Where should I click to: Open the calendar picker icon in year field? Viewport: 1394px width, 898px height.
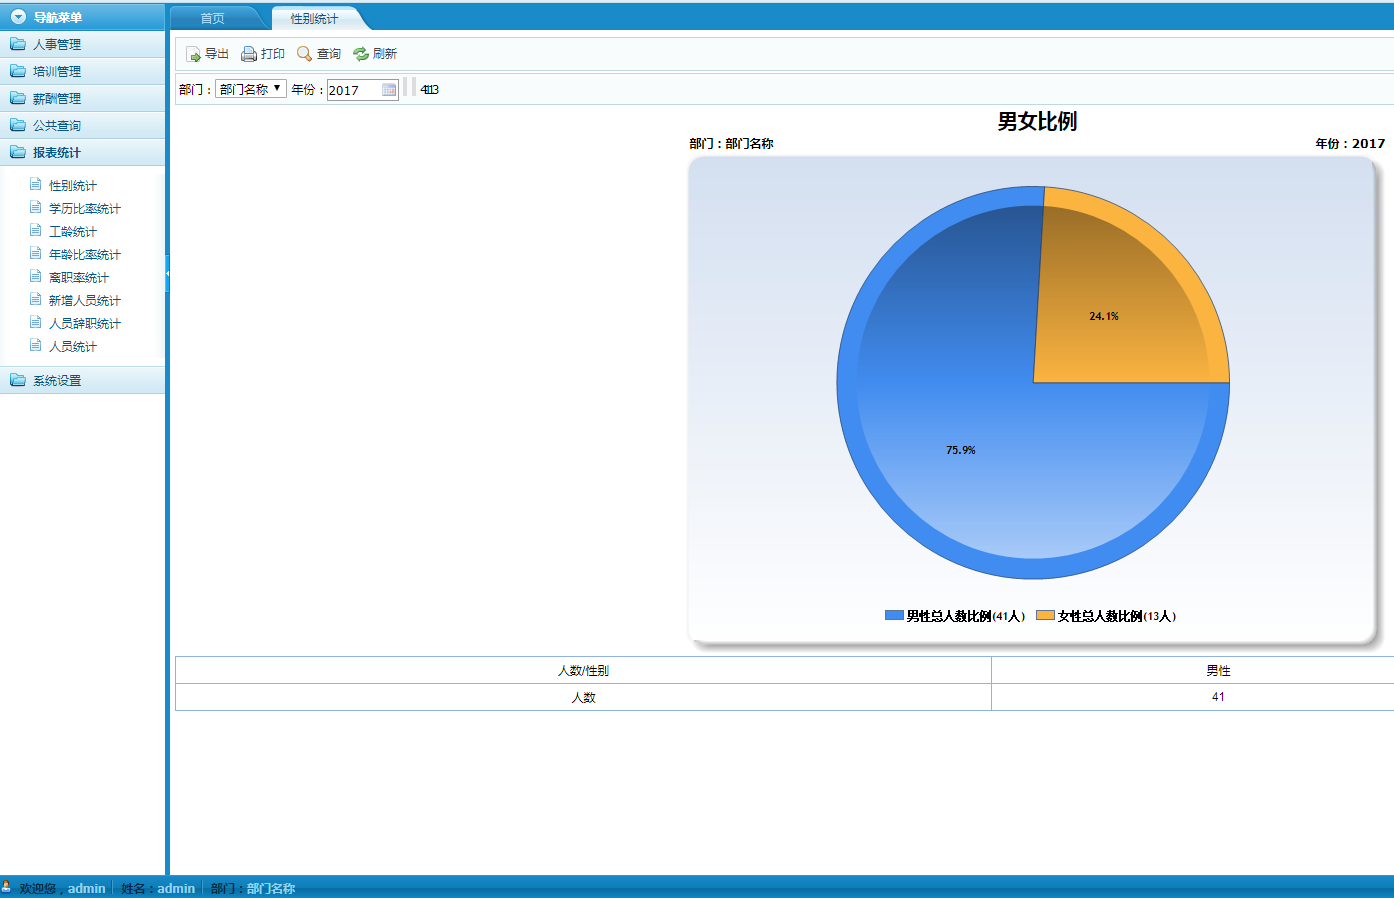(x=389, y=90)
